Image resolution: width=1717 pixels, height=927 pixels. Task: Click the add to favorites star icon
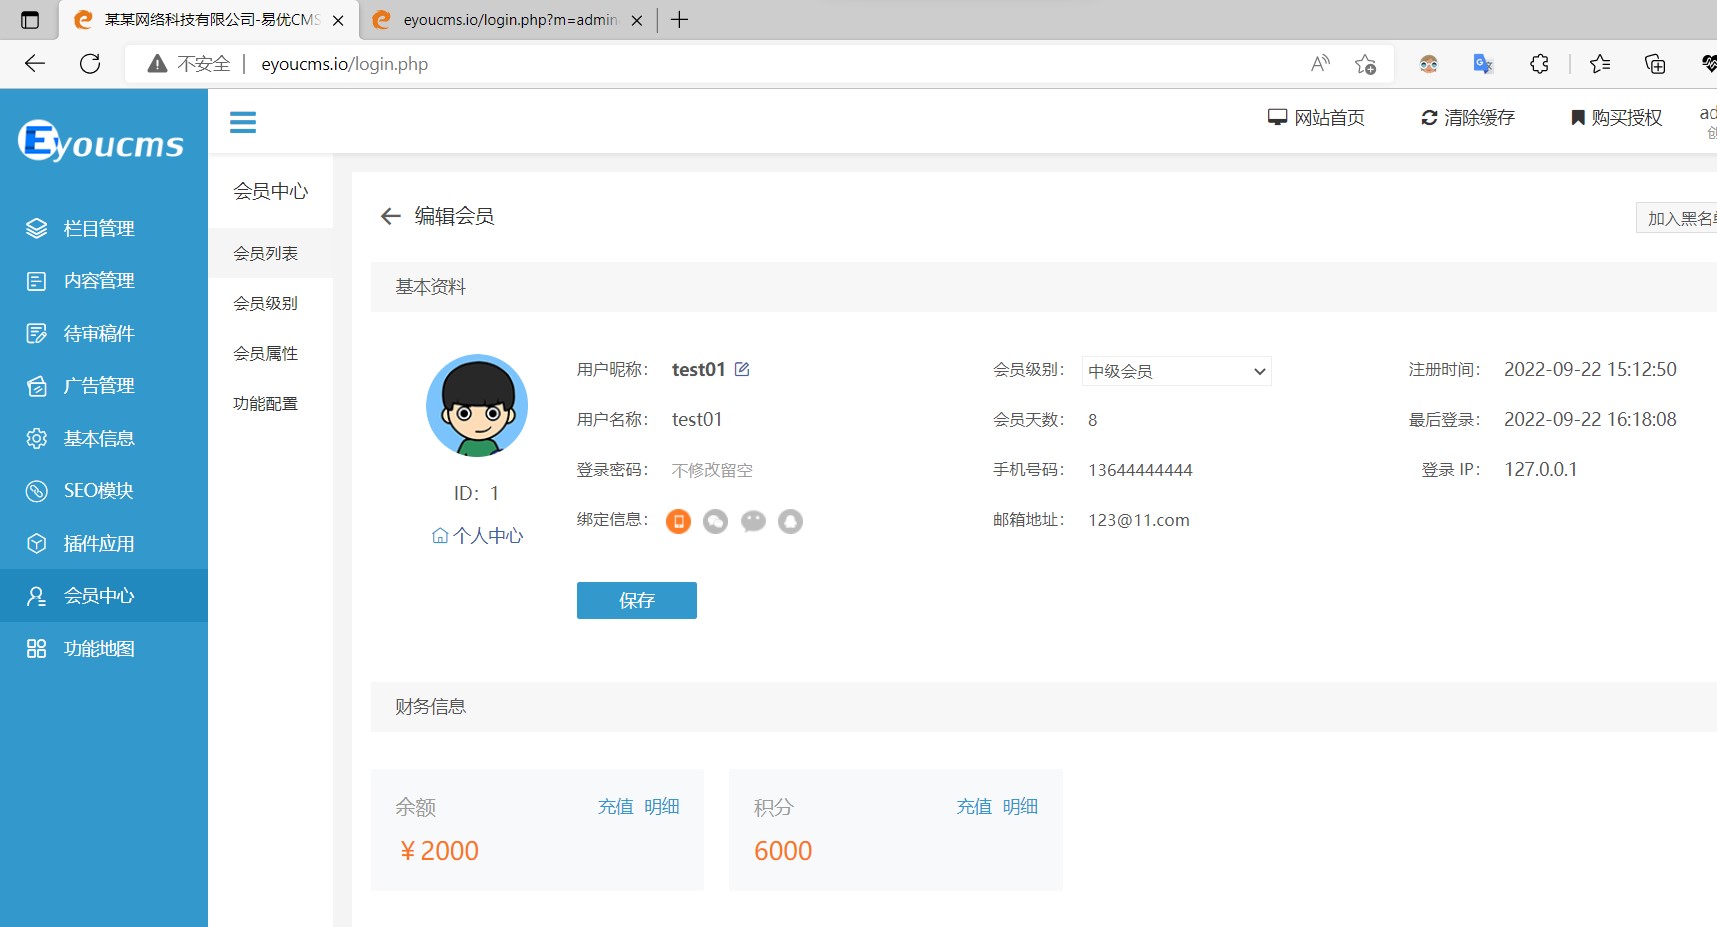(1365, 64)
